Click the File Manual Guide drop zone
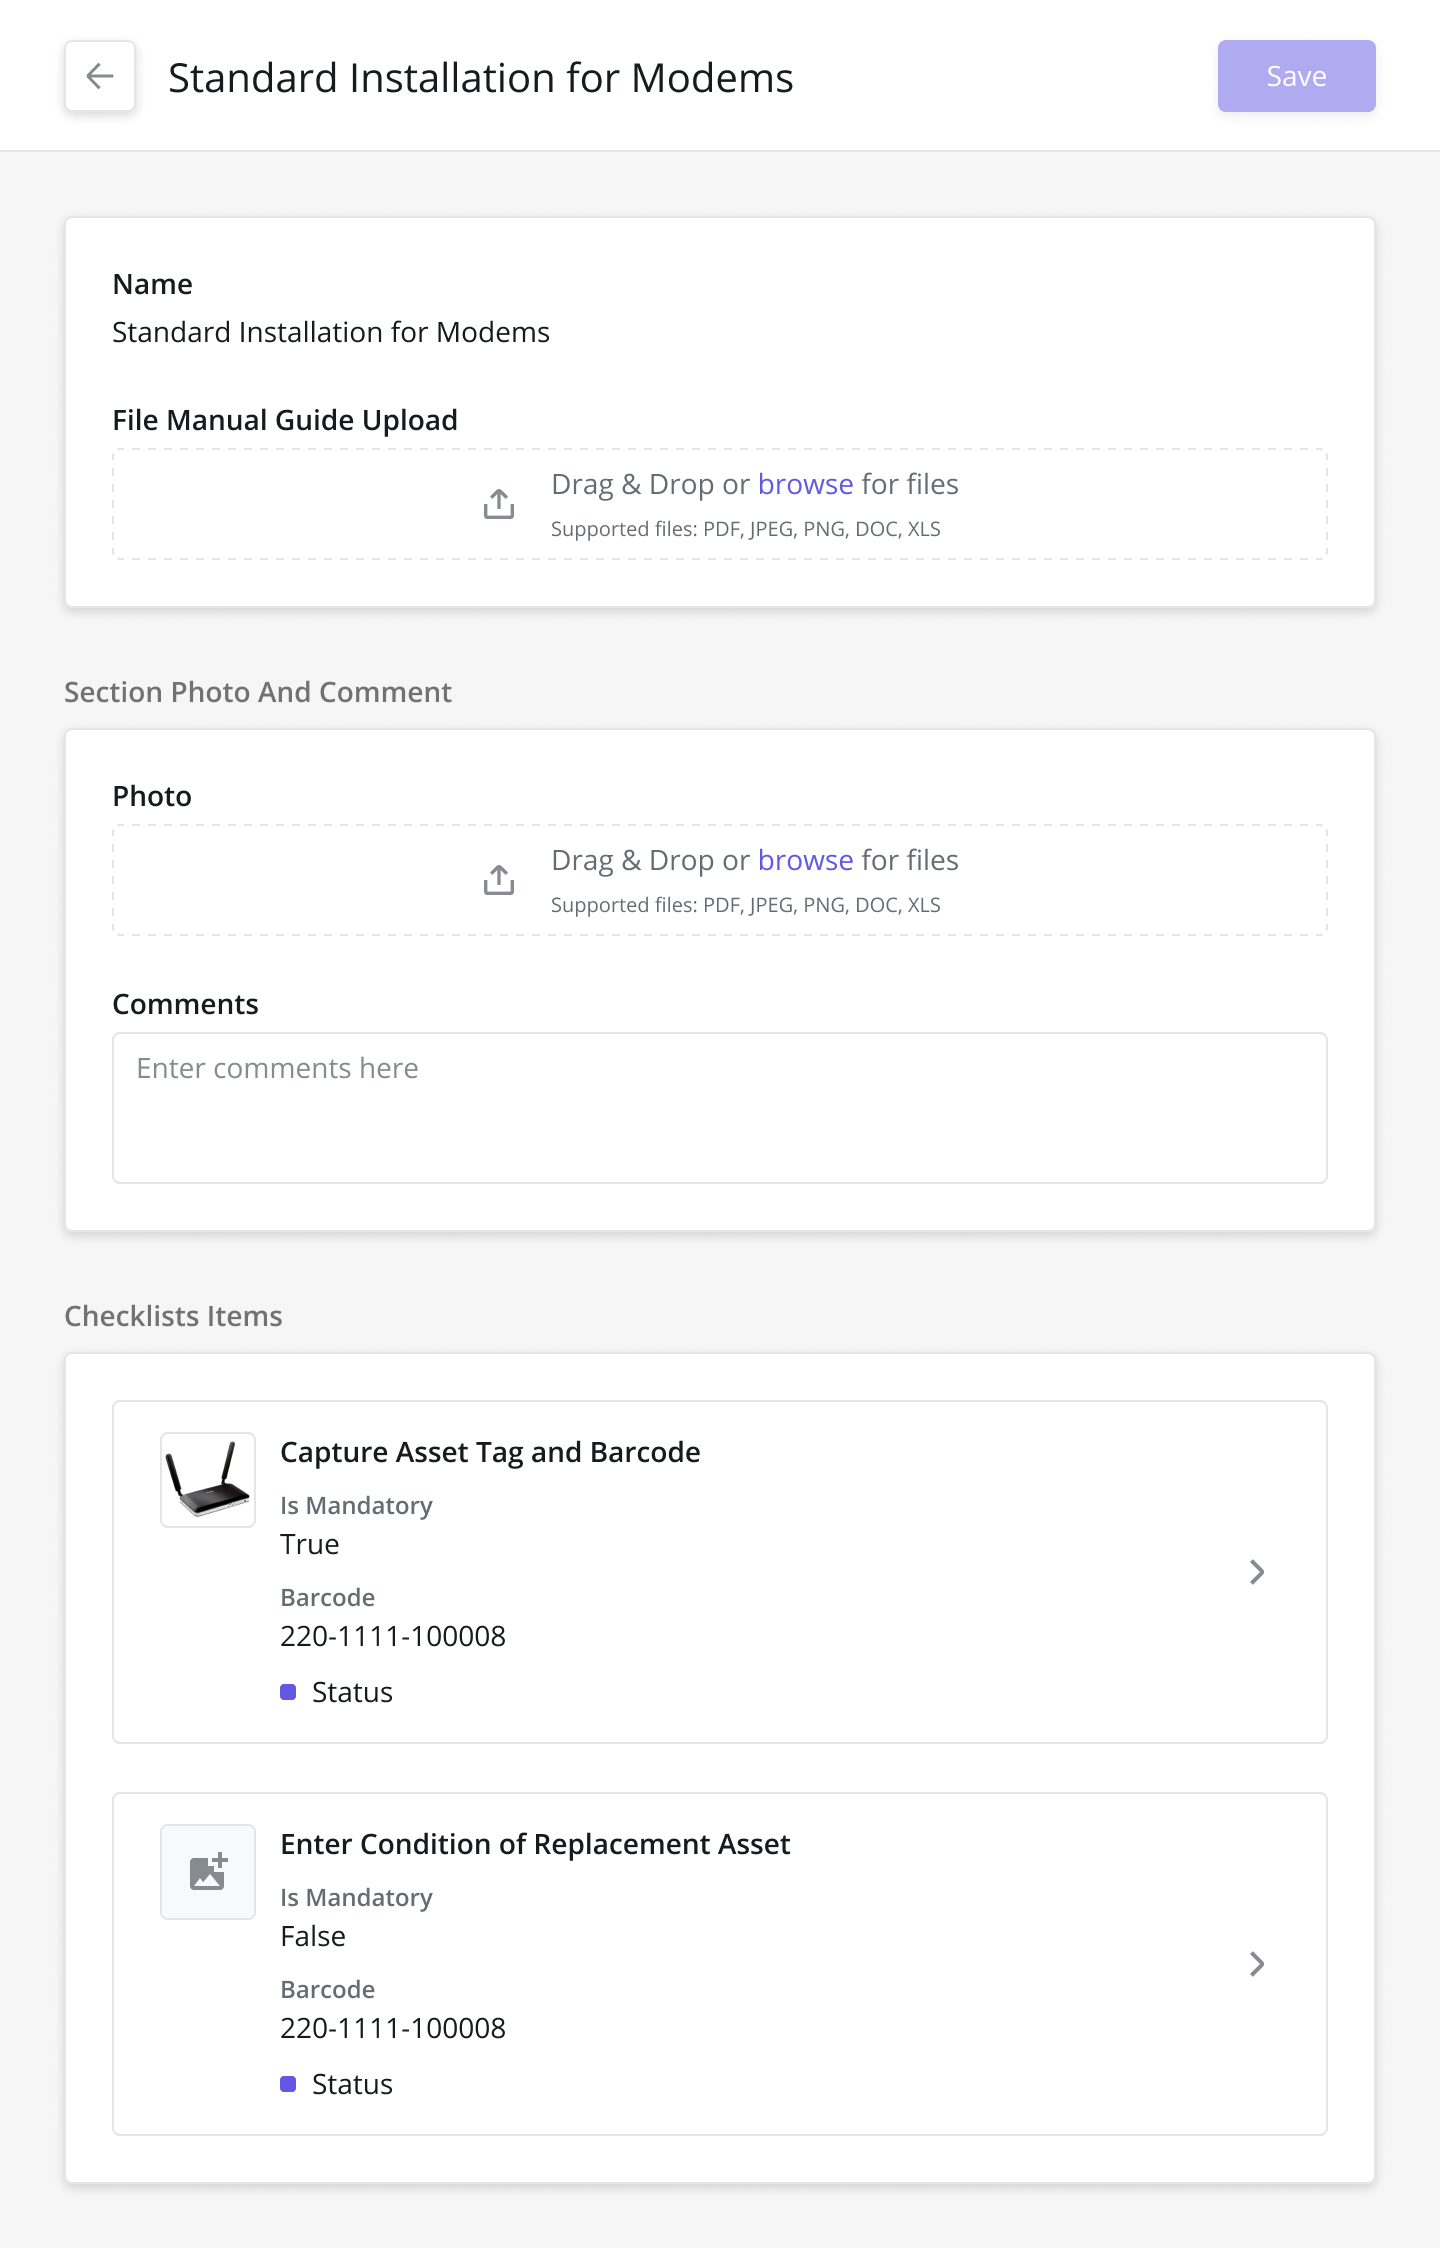 click(720, 504)
